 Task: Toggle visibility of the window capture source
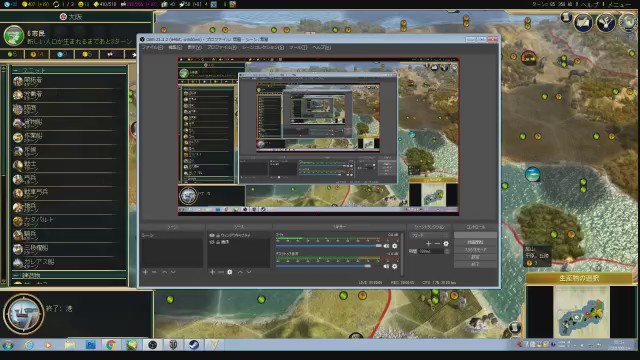211,236
